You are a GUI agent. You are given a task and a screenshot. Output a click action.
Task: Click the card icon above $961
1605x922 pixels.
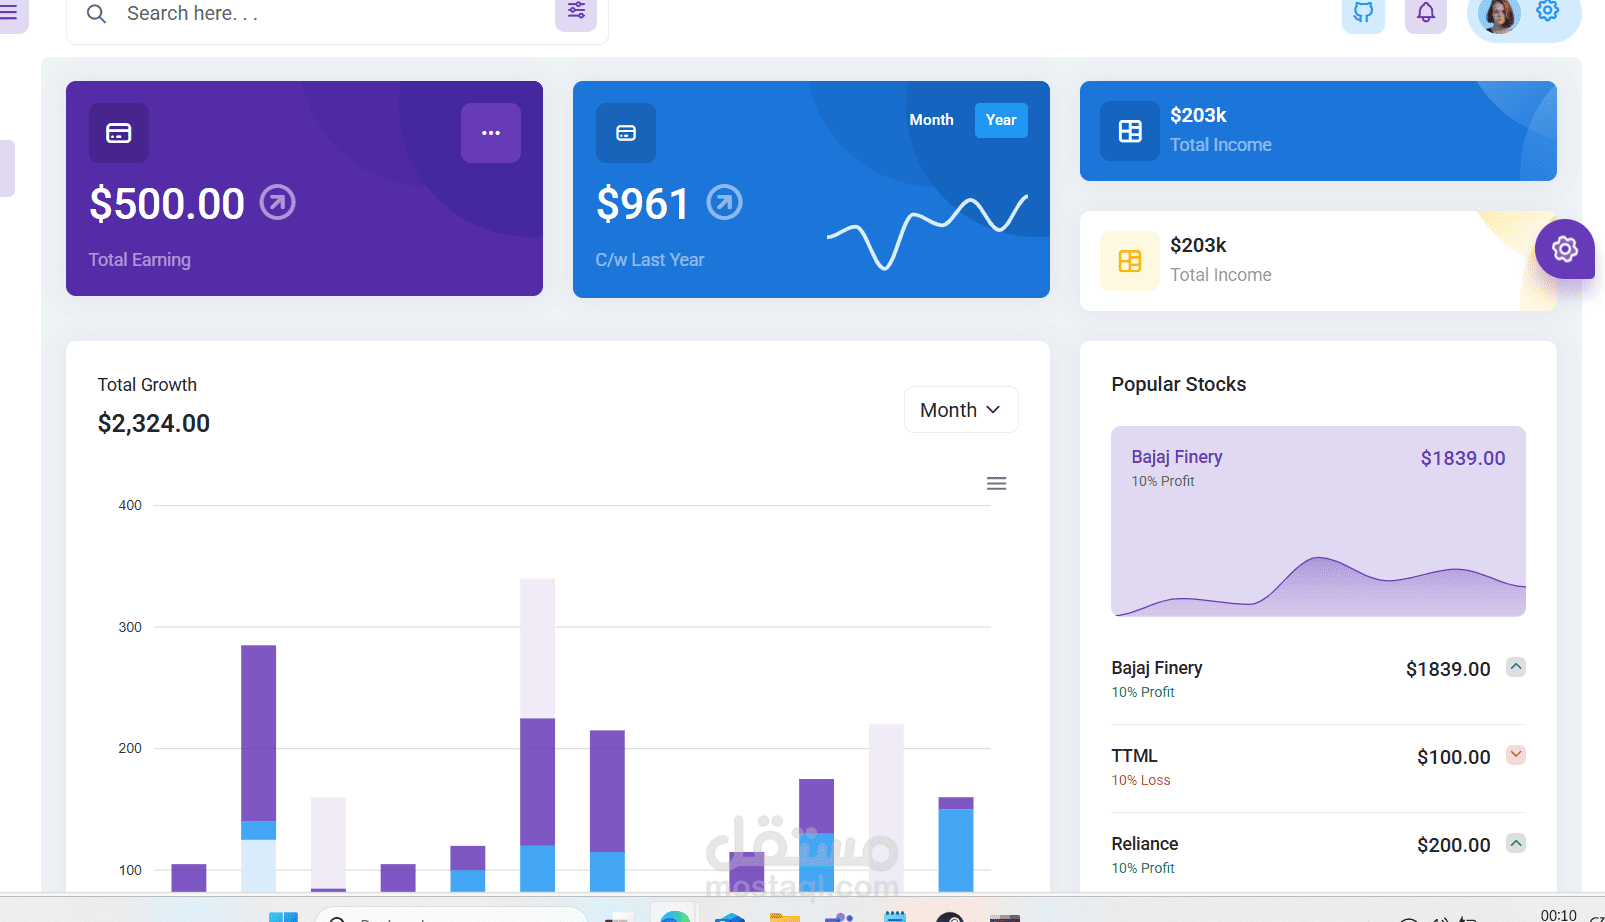point(626,133)
